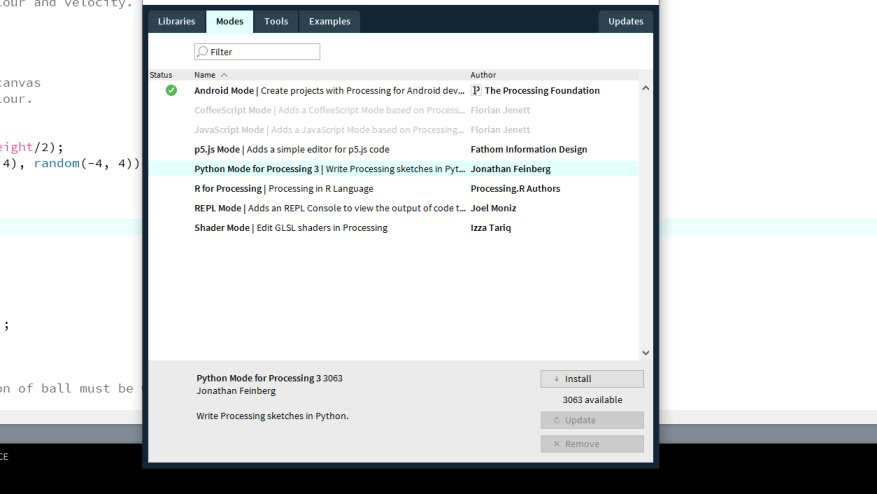
Task: Click author Joel Moniz
Action: click(493, 208)
